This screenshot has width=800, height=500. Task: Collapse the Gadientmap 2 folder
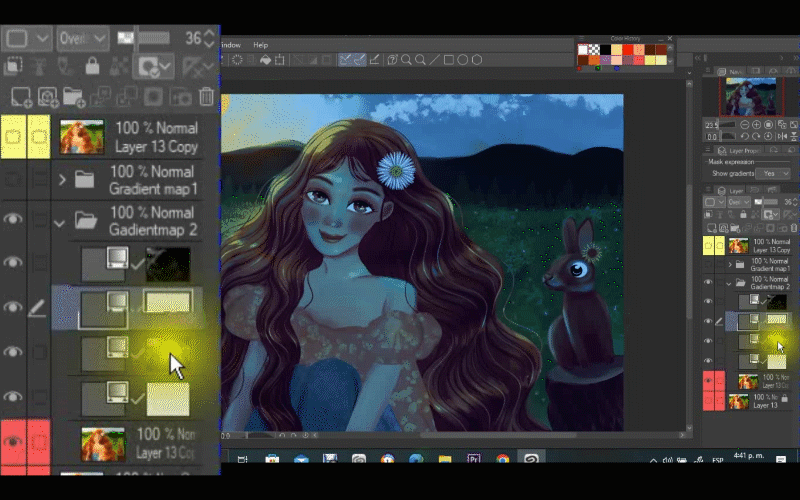coord(59,221)
